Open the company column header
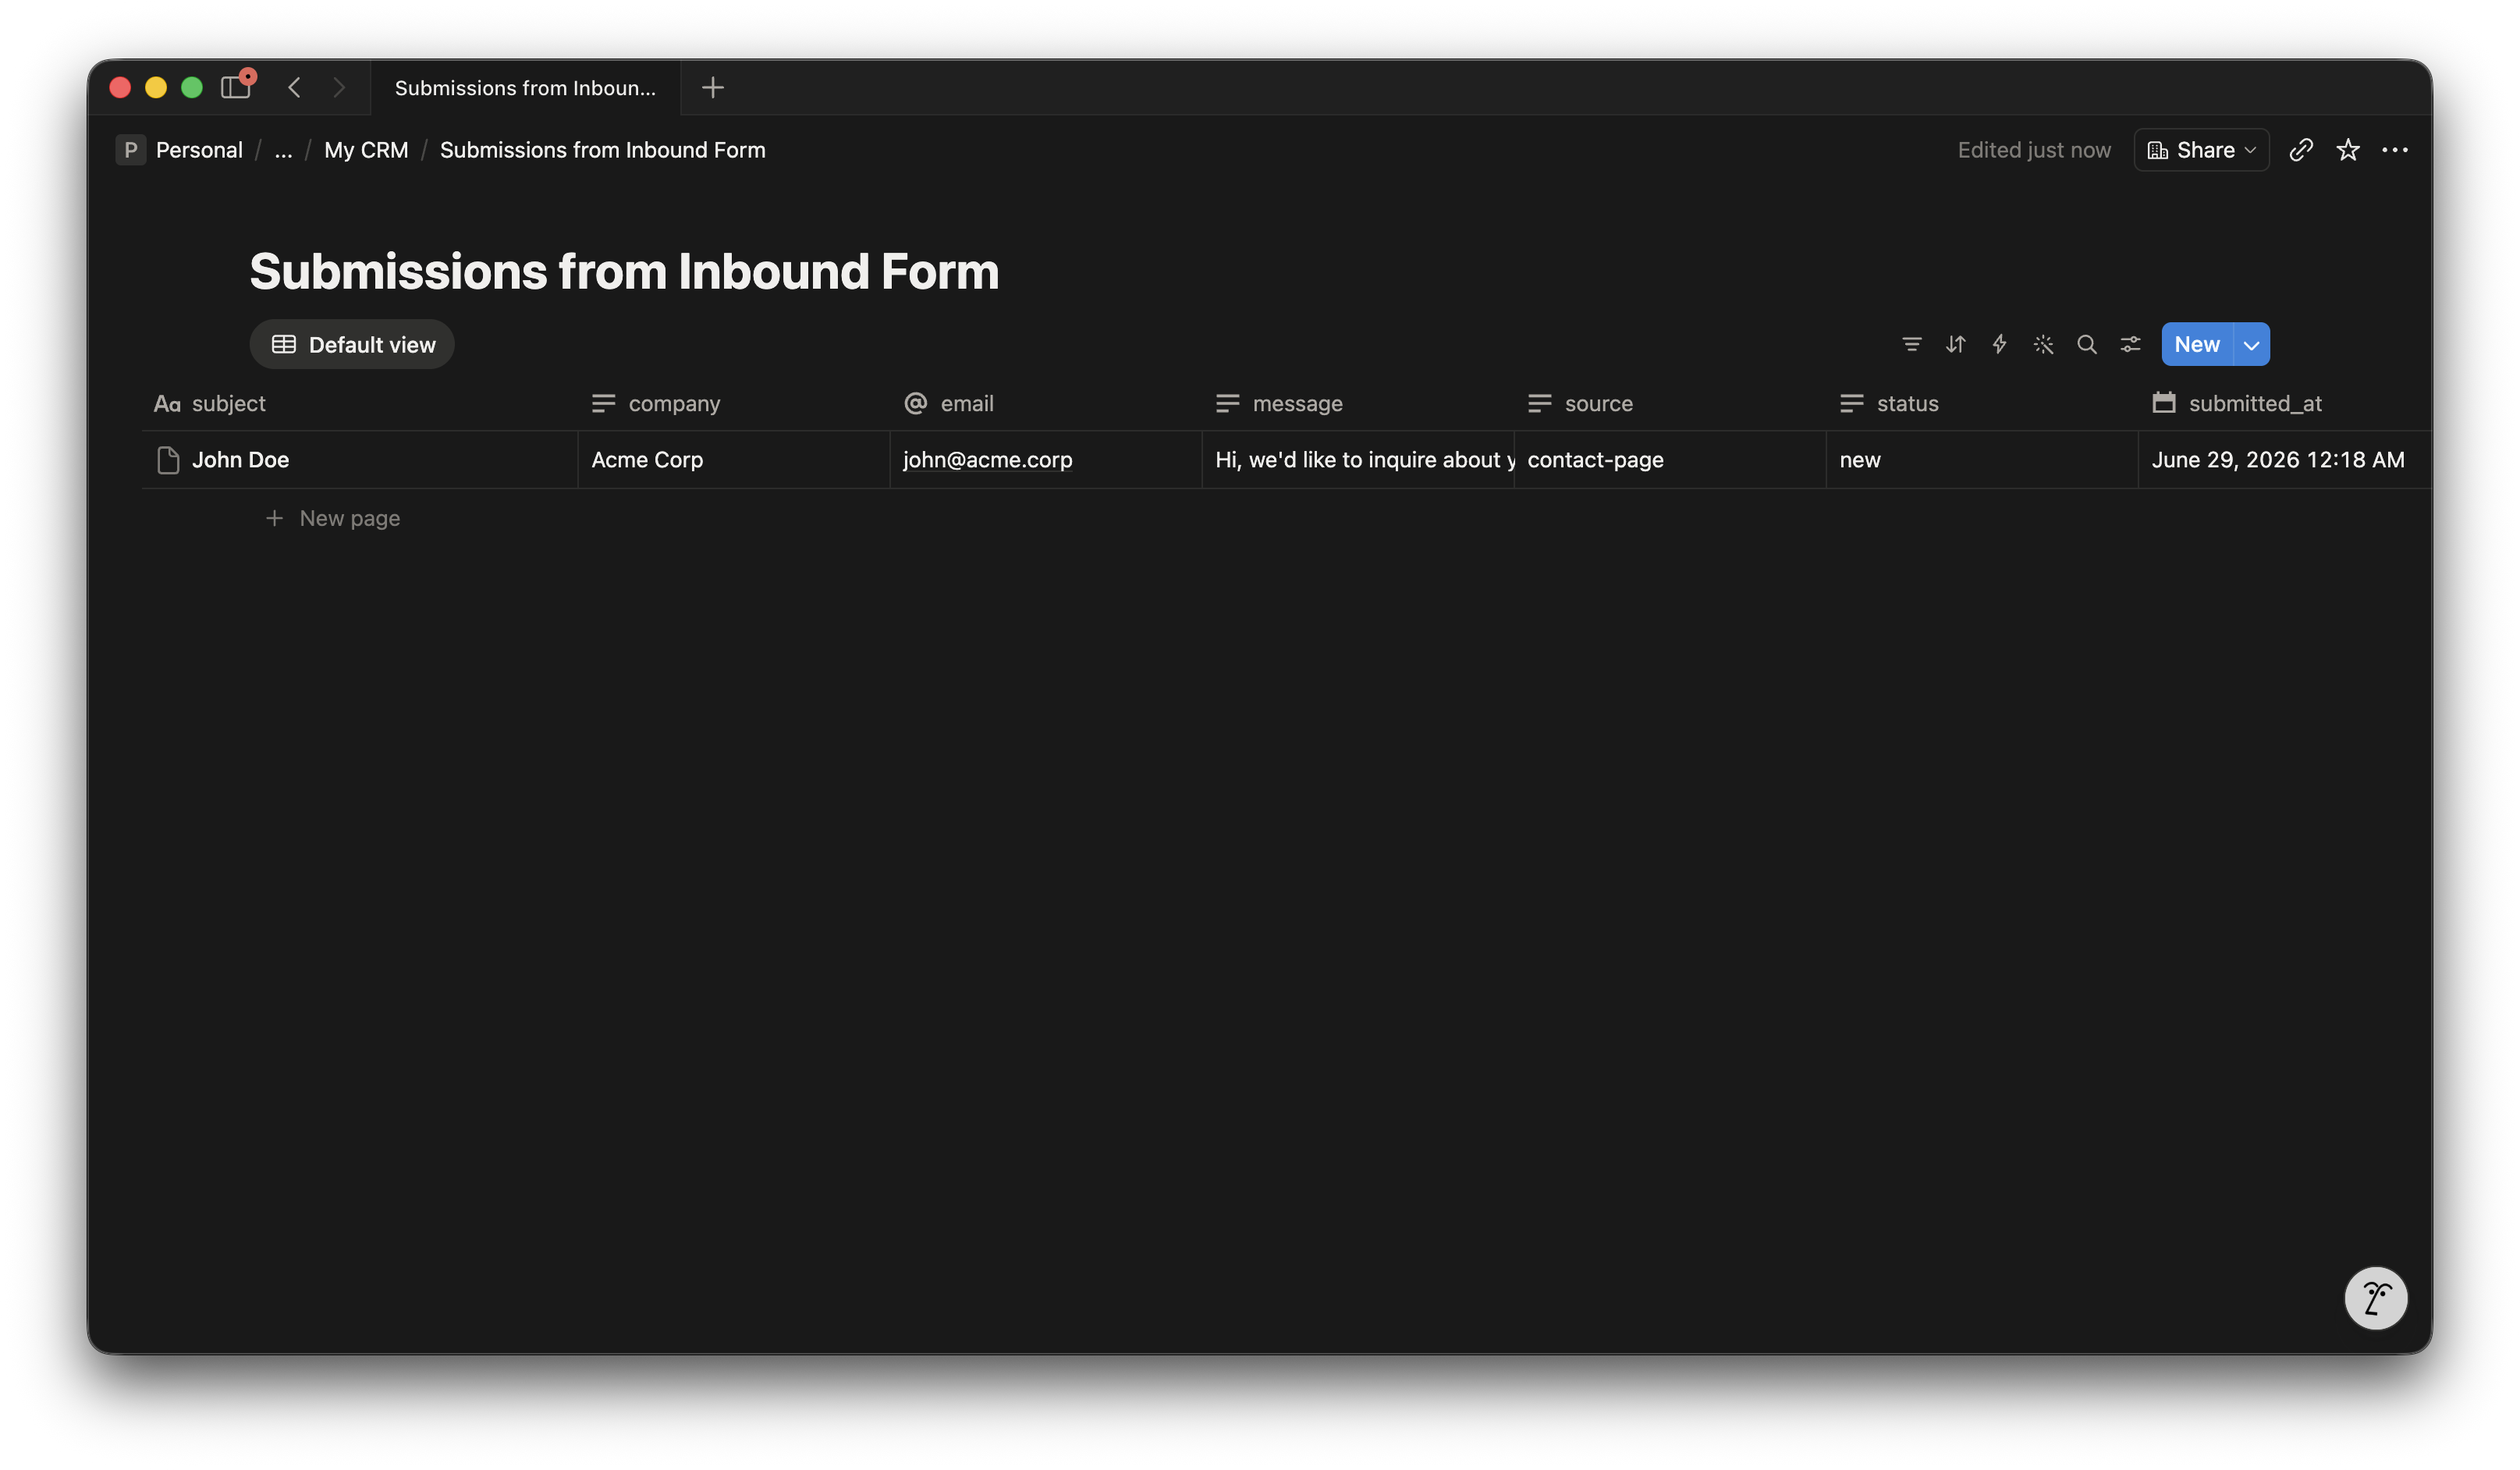The width and height of the screenshot is (2520, 1470). [733, 403]
